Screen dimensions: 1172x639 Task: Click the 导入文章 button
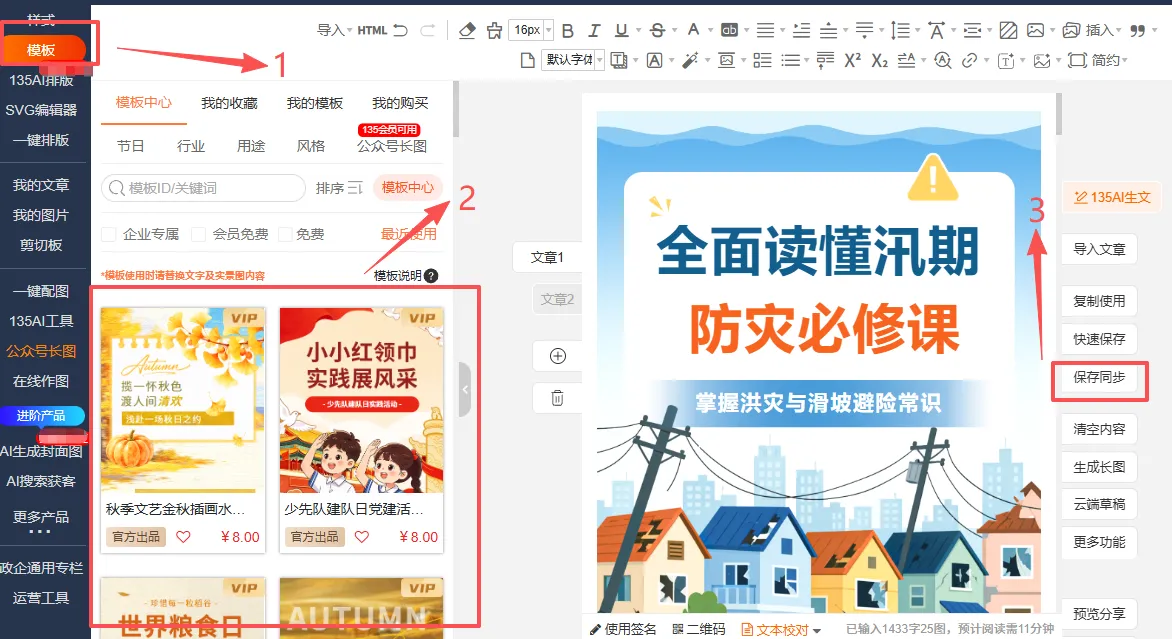pos(1099,249)
